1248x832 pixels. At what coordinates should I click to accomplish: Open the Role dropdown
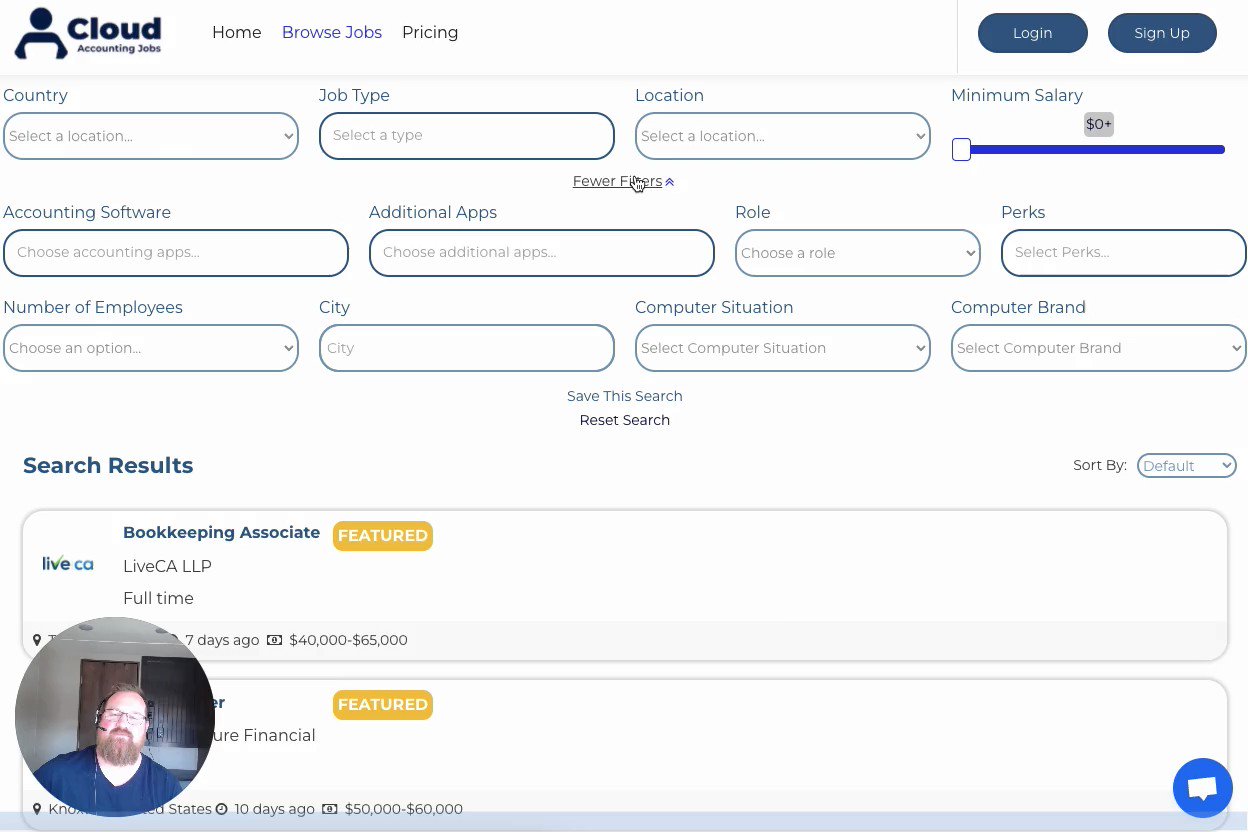click(x=858, y=253)
